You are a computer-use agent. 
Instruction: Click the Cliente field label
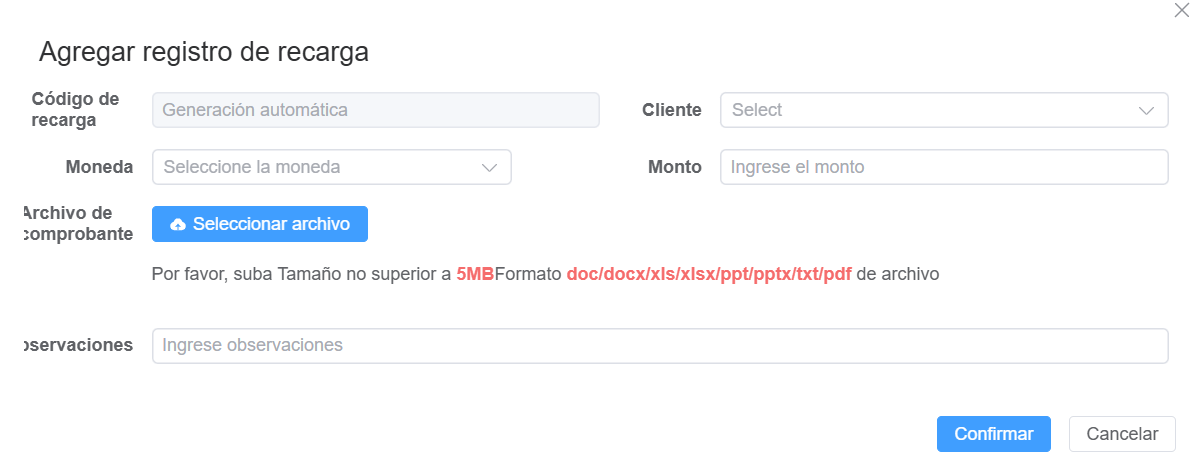coord(671,110)
